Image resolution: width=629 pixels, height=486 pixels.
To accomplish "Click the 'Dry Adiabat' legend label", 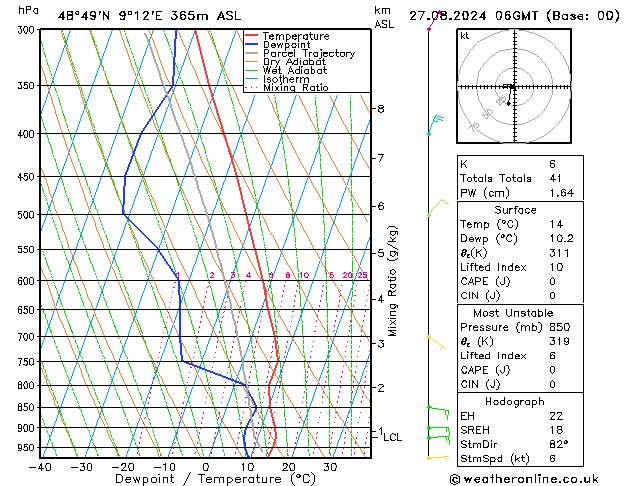I will pos(294,62).
